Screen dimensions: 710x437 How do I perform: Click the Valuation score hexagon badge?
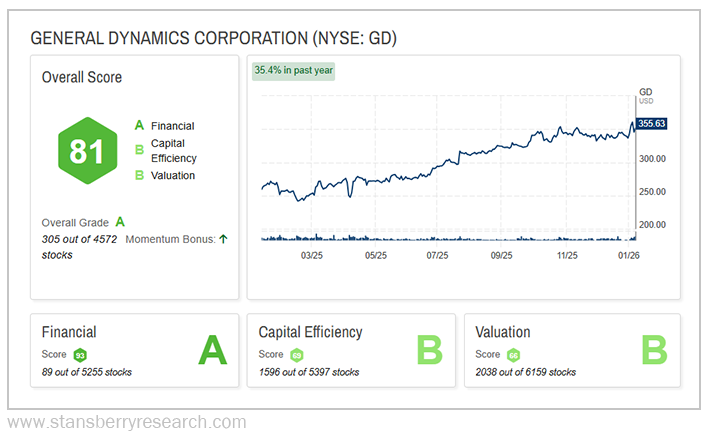pos(513,355)
